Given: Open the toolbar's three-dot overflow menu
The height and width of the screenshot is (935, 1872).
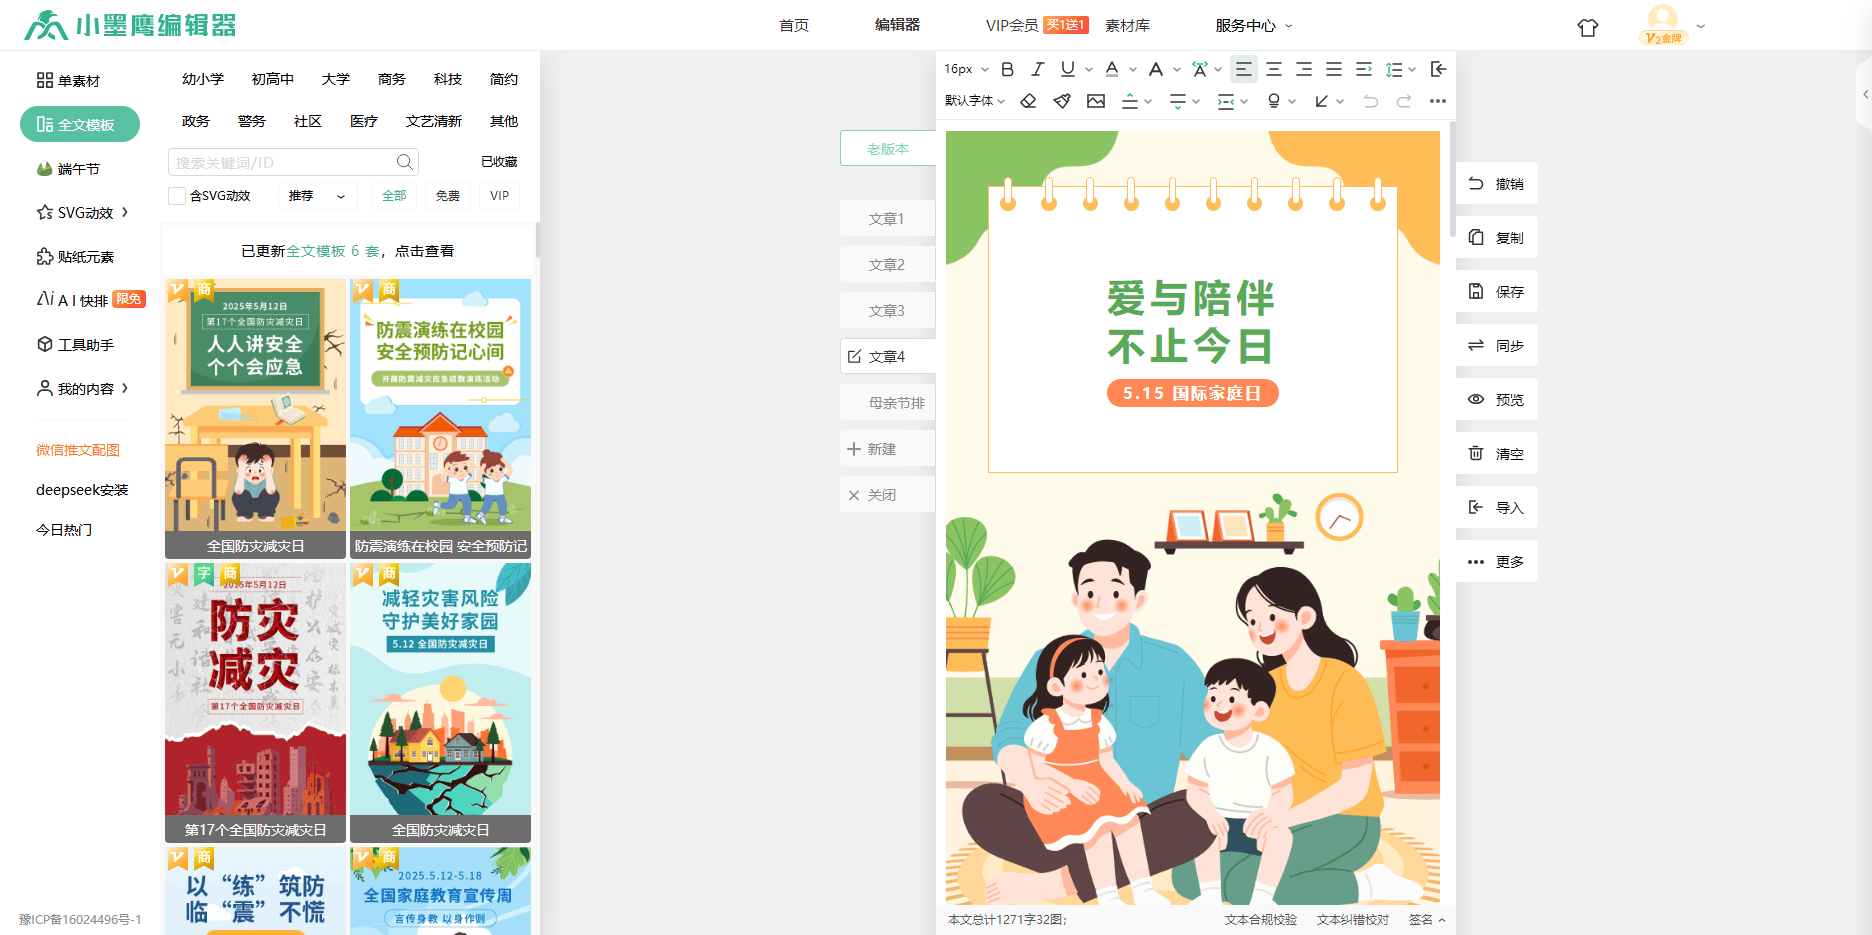Looking at the screenshot, I should pyautogui.click(x=1437, y=101).
